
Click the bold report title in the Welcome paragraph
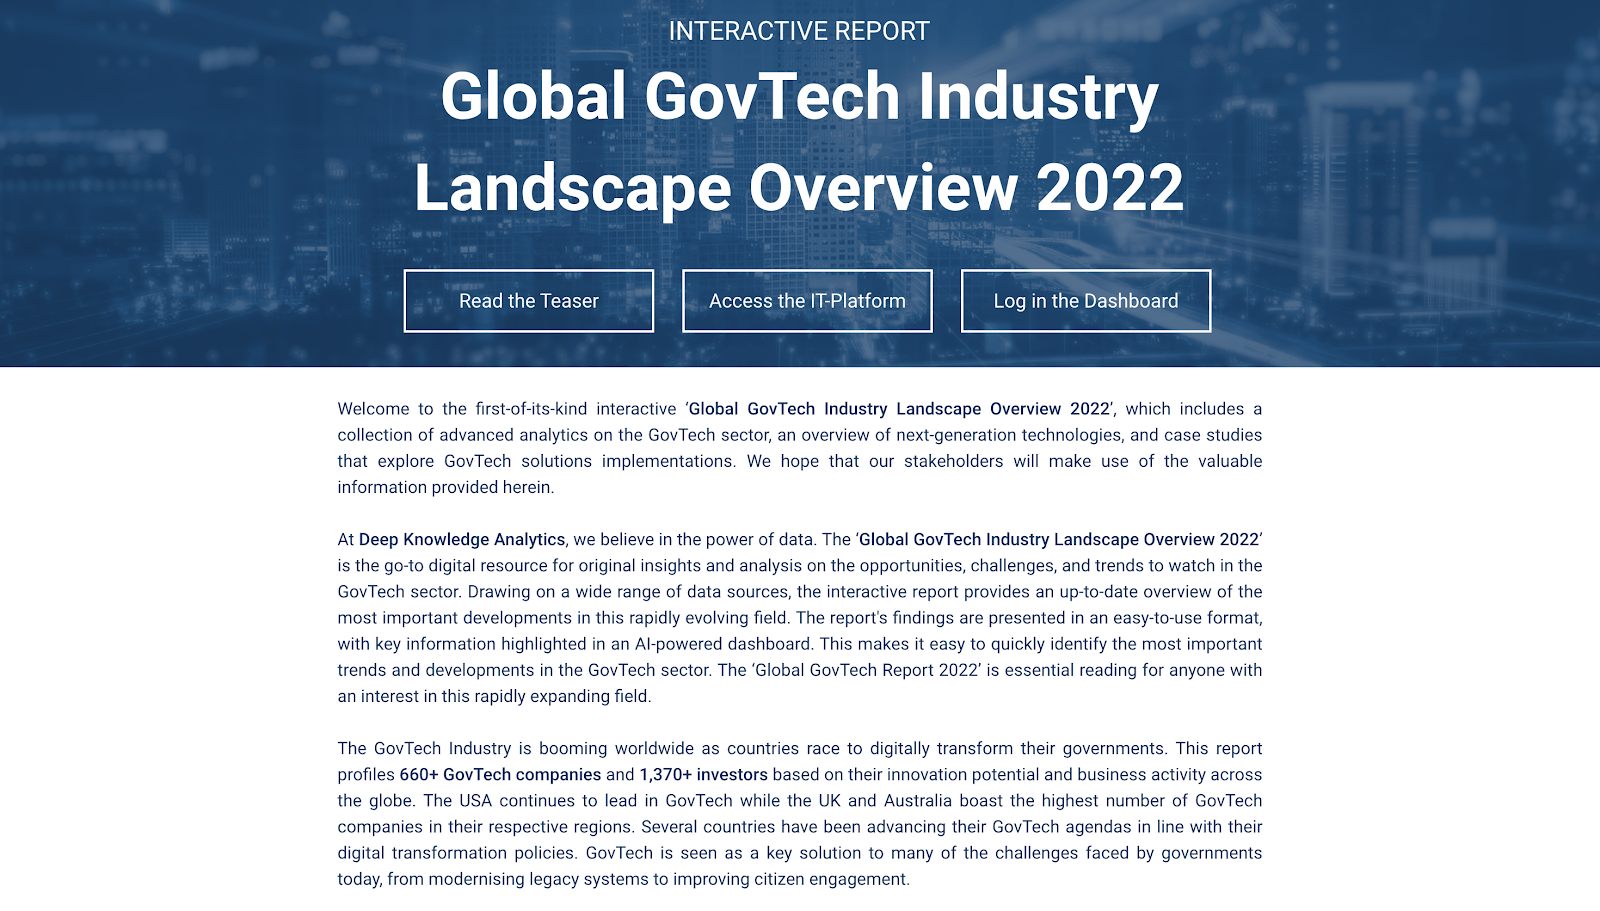[899, 409]
